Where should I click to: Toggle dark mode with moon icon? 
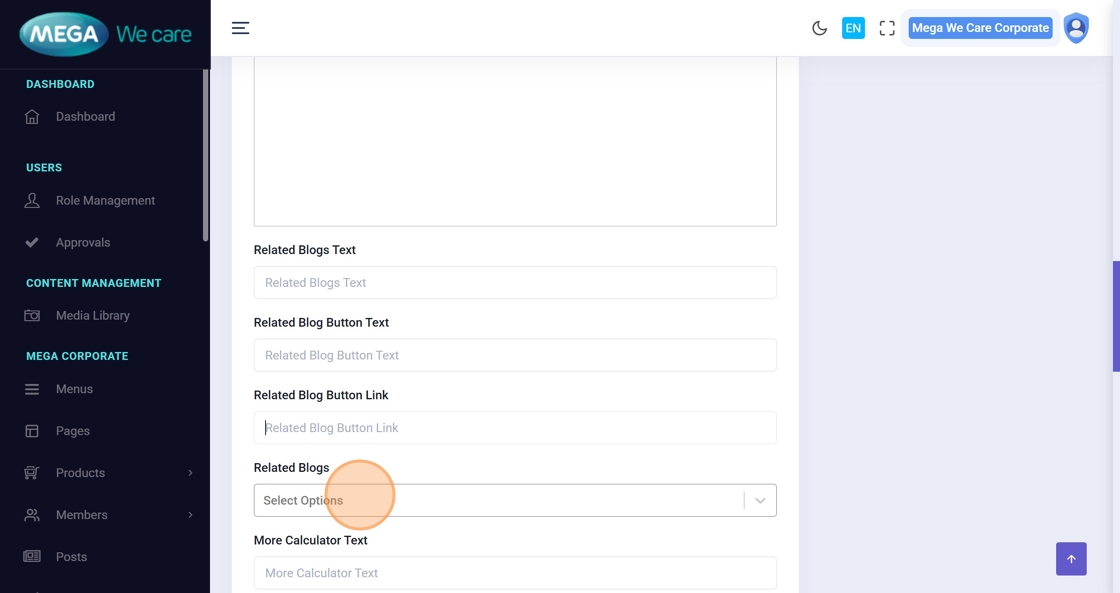coord(819,28)
